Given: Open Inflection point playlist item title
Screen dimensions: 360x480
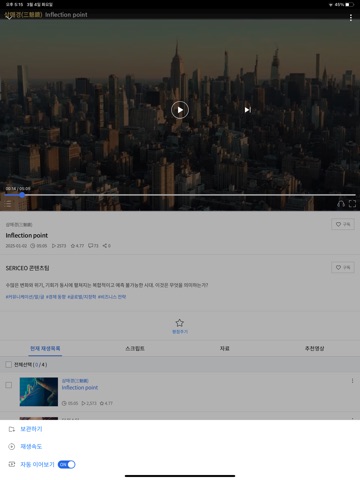Looking at the screenshot, I should 80,388.
